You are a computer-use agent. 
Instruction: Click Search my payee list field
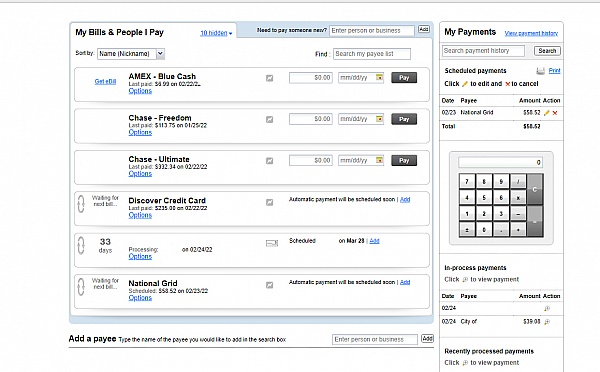coord(372,54)
